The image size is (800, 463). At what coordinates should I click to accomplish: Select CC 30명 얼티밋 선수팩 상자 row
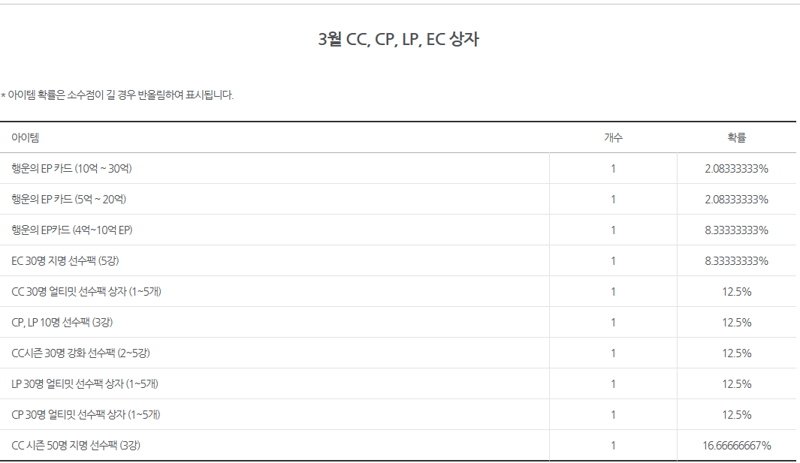click(398, 291)
